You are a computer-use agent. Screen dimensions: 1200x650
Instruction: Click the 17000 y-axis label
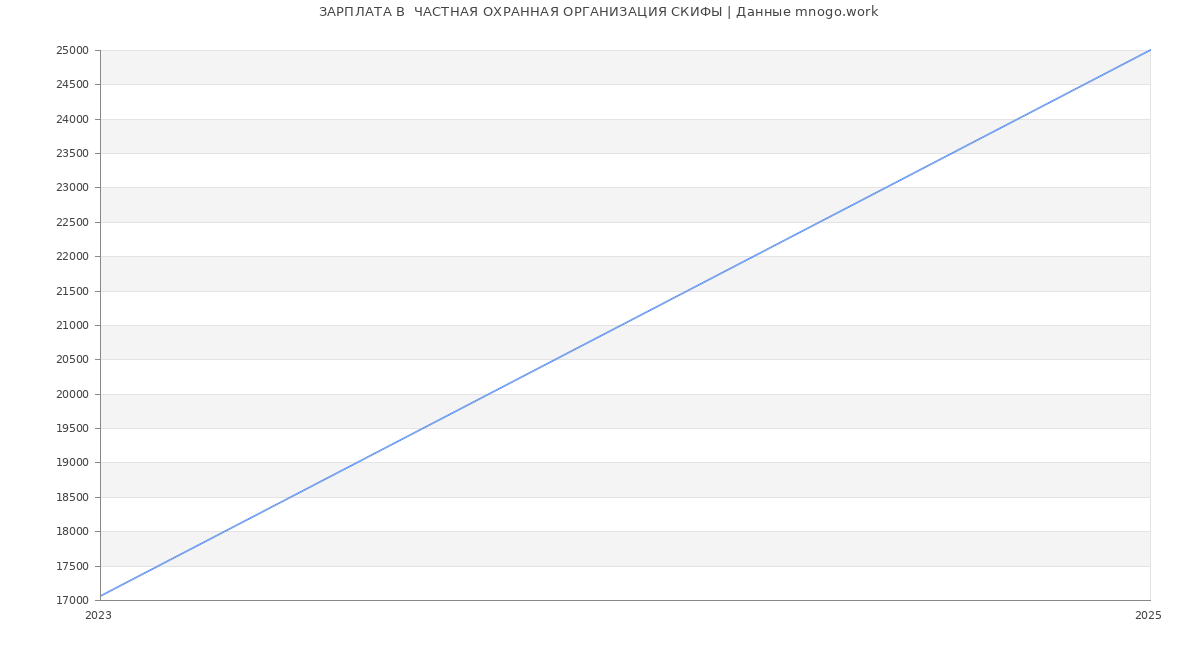(72, 600)
